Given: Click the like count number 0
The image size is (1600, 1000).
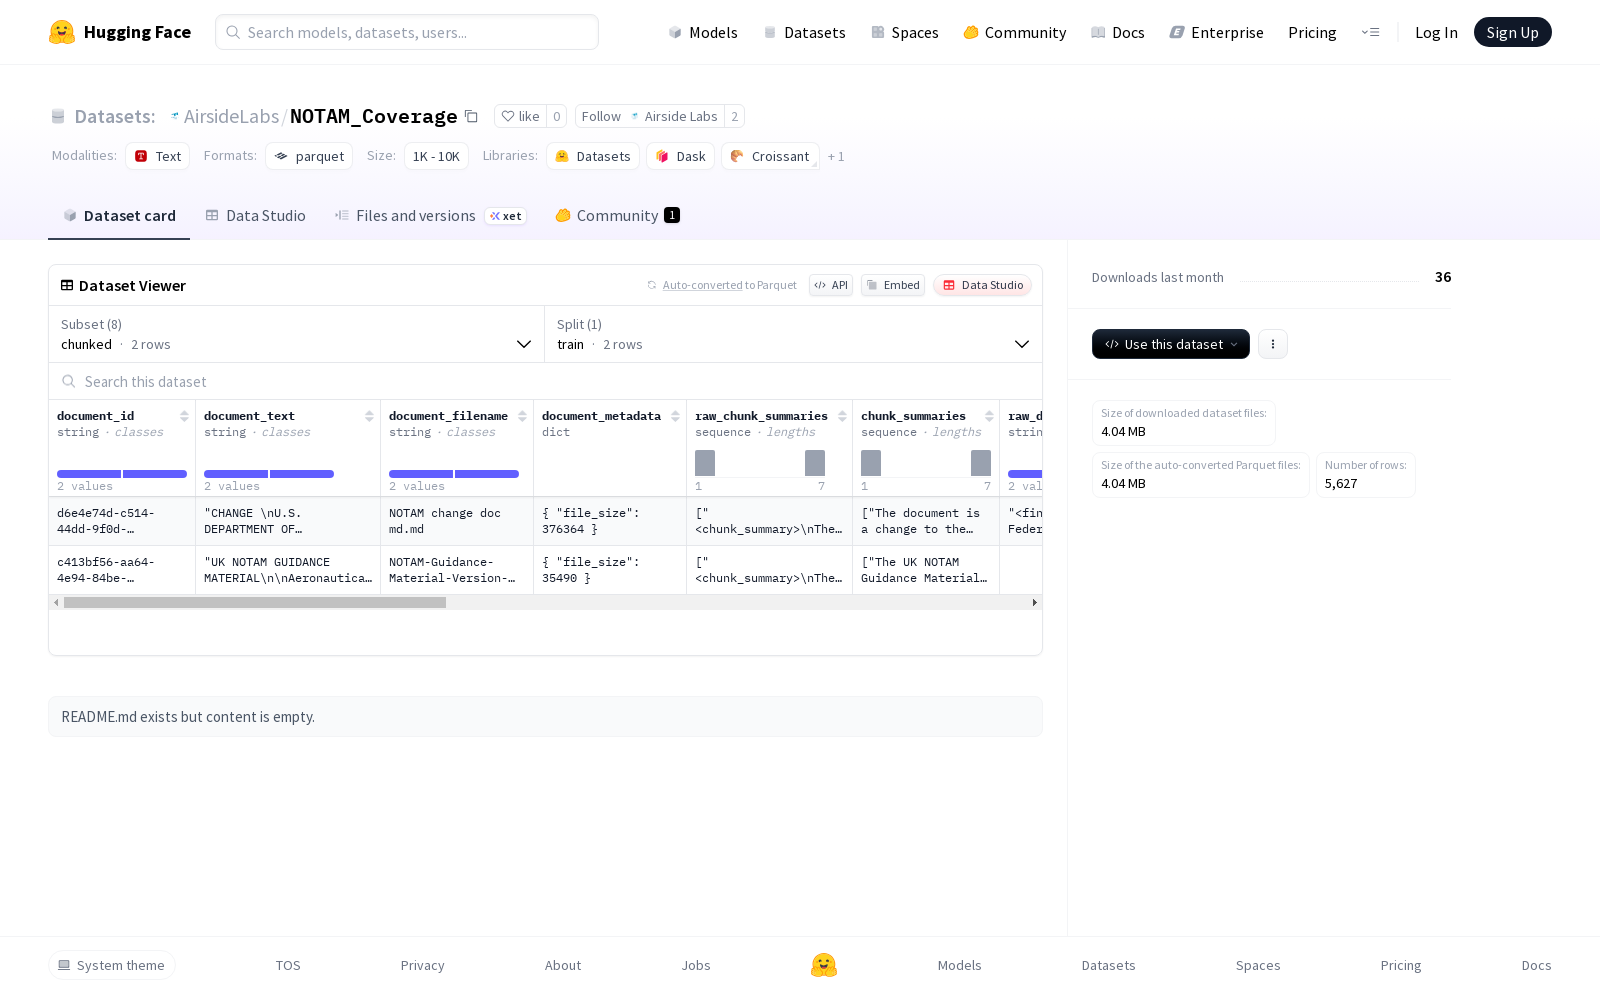Looking at the screenshot, I should click(x=557, y=116).
